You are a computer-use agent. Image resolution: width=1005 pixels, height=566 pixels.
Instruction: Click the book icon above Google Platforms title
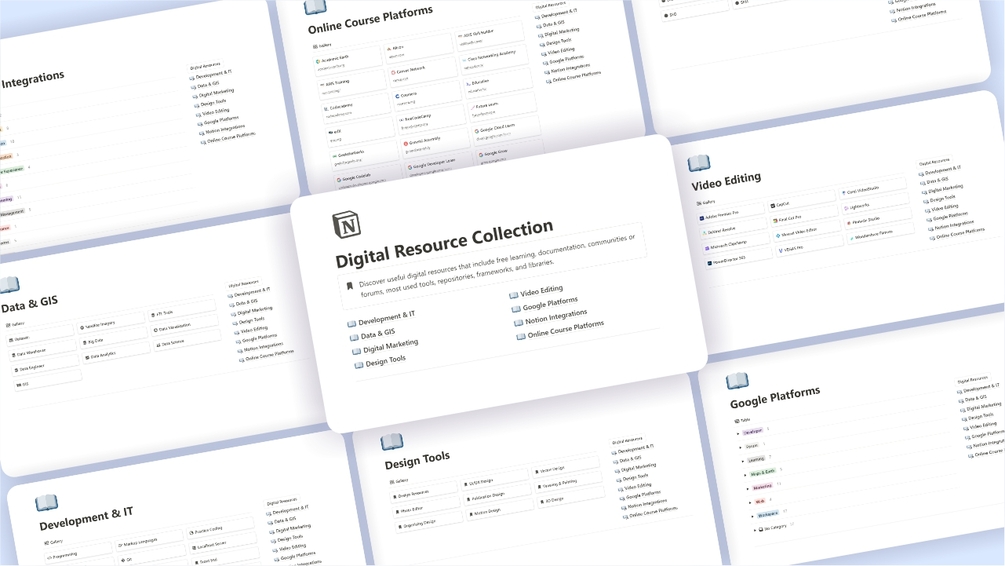click(737, 381)
